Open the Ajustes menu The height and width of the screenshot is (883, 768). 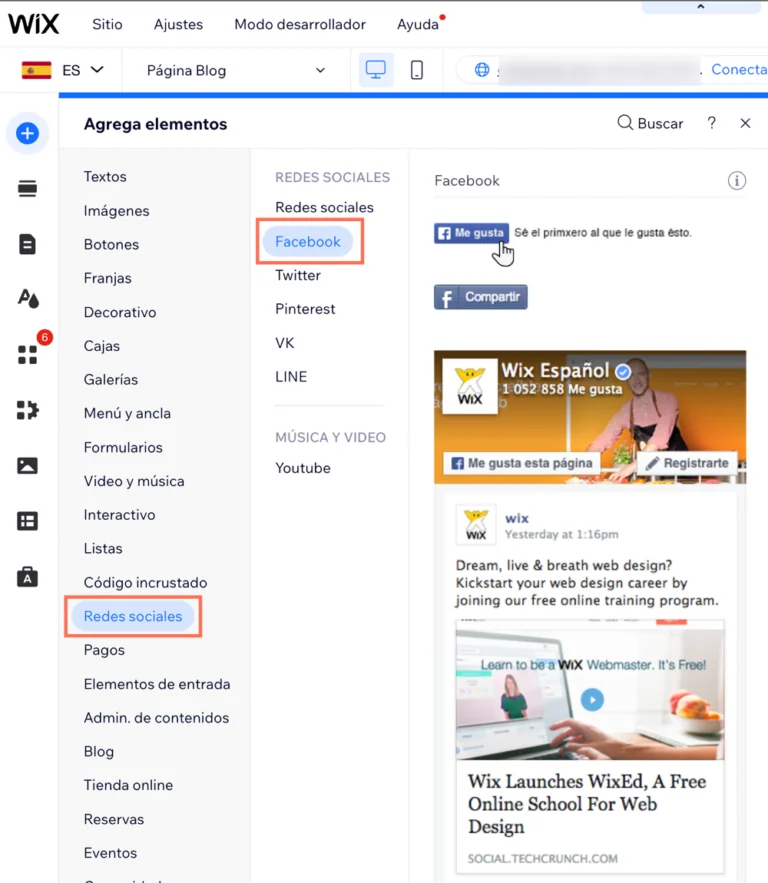pyautogui.click(x=178, y=24)
